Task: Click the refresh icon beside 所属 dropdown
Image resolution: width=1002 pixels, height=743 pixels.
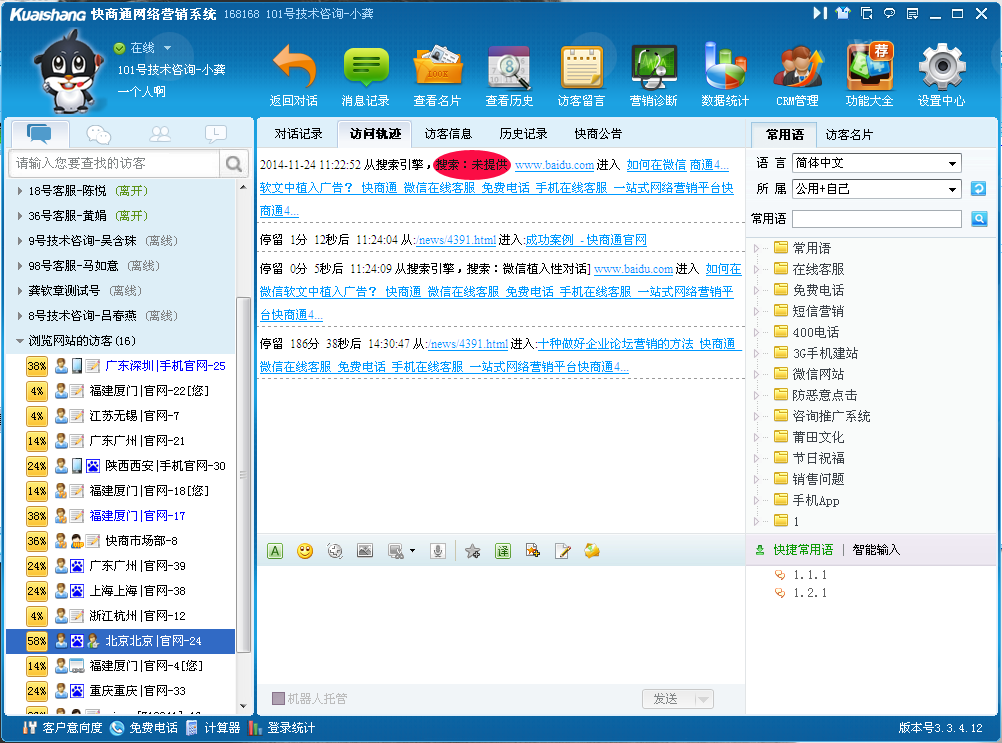Action: 978,188
